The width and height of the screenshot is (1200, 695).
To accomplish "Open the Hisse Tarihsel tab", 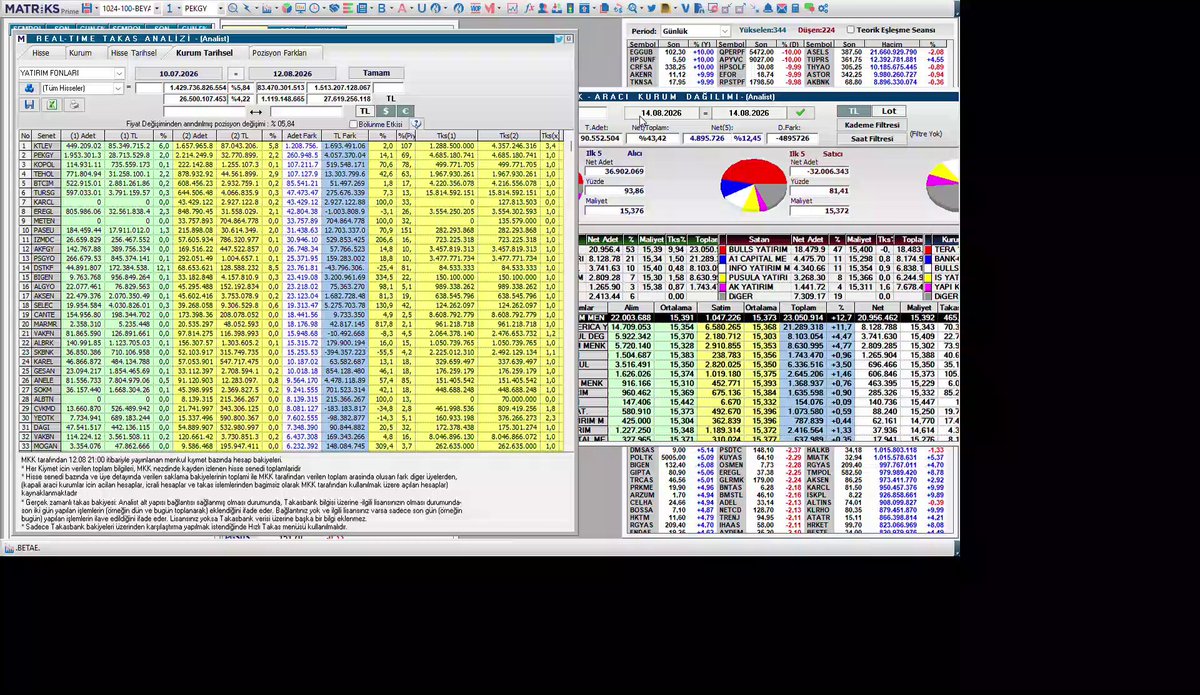I will [x=134, y=52].
